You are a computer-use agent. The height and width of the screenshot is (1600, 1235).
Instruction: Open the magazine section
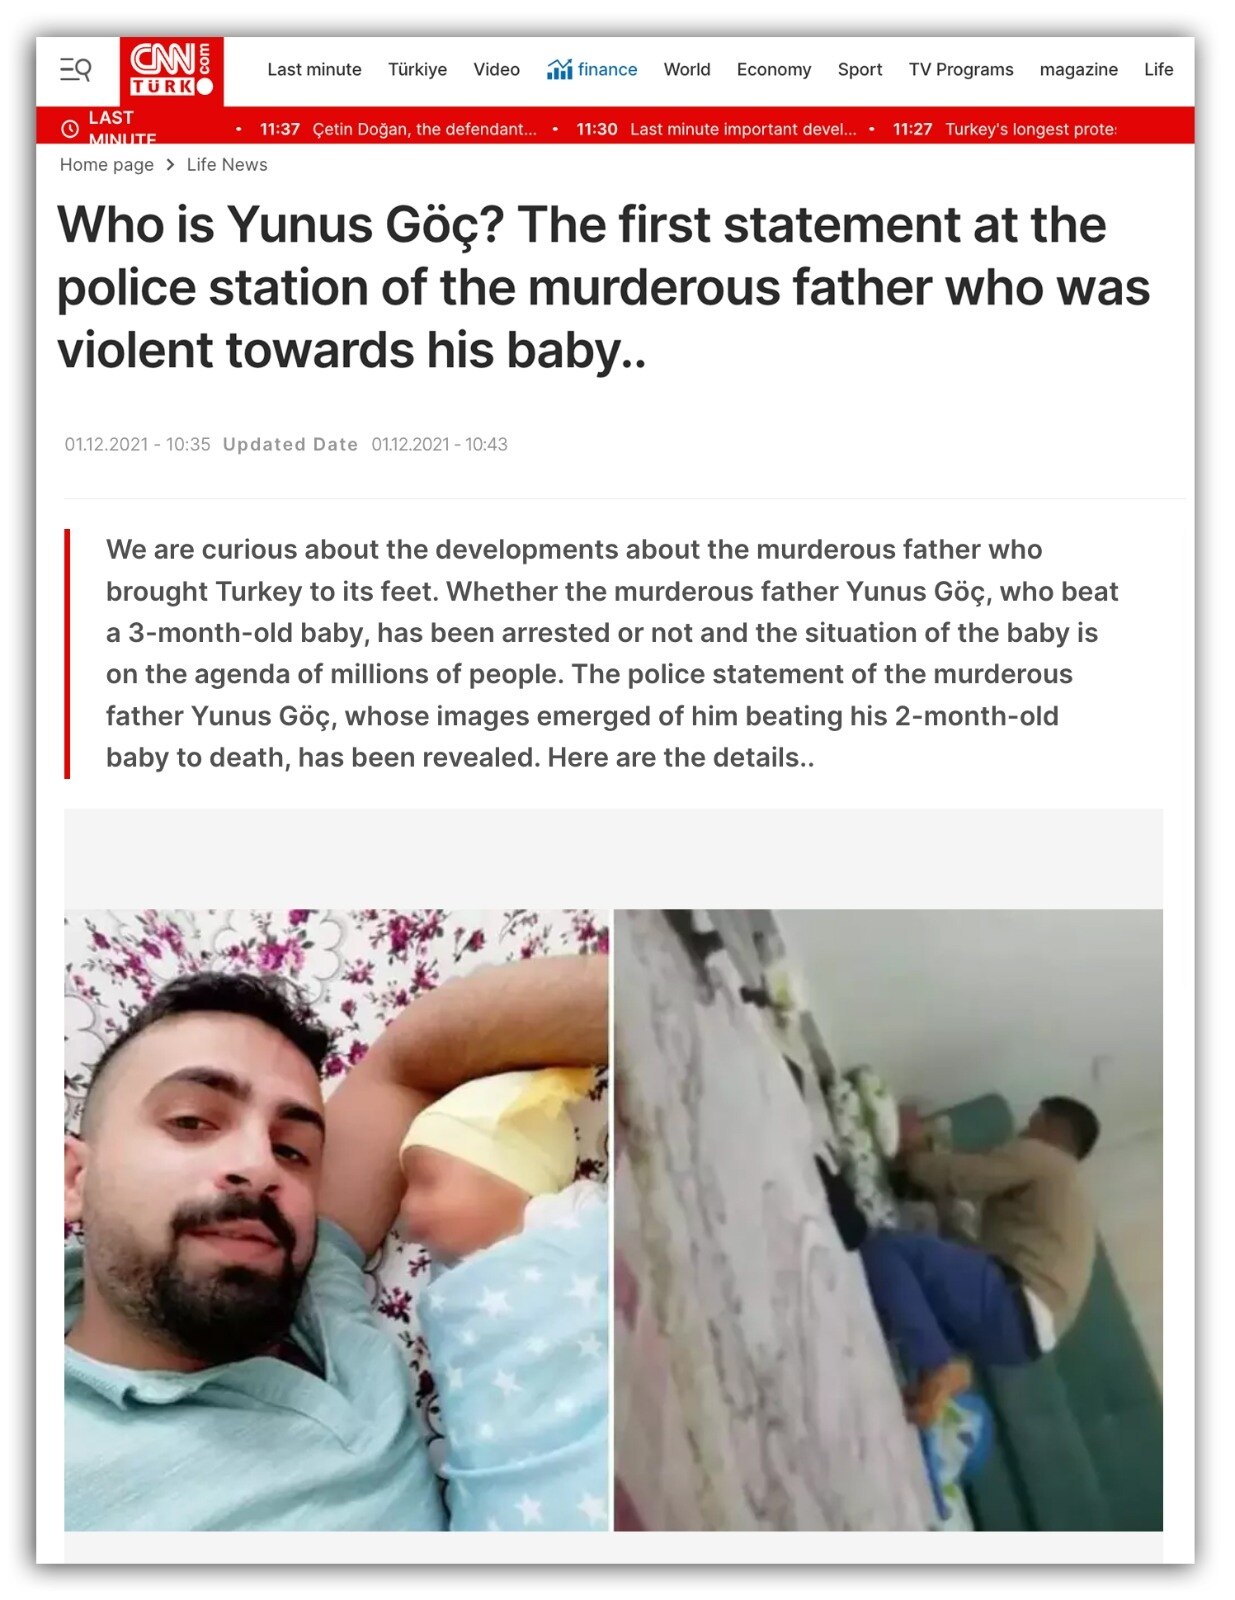click(x=1079, y=69)
